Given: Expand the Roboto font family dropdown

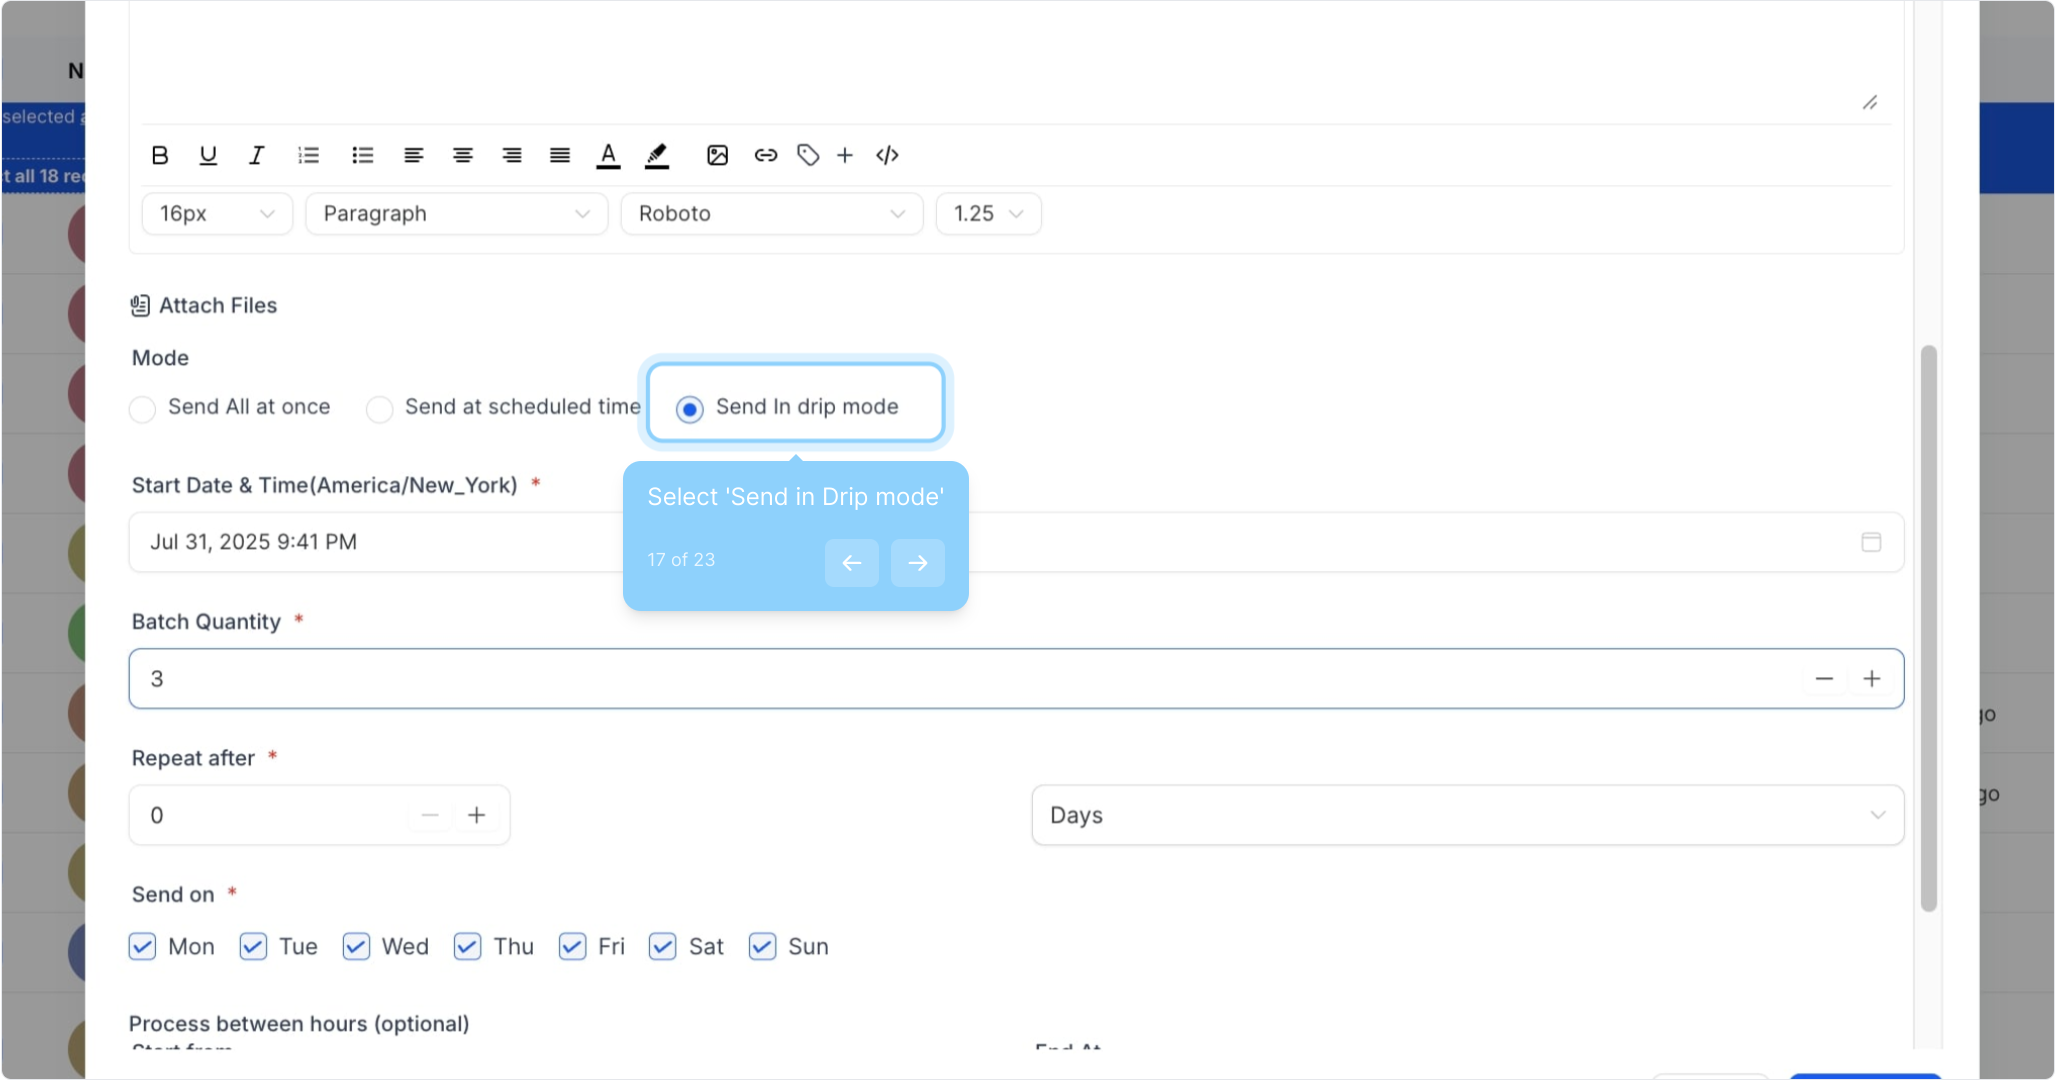Looking at the screenshot, I should click(771, 214).
